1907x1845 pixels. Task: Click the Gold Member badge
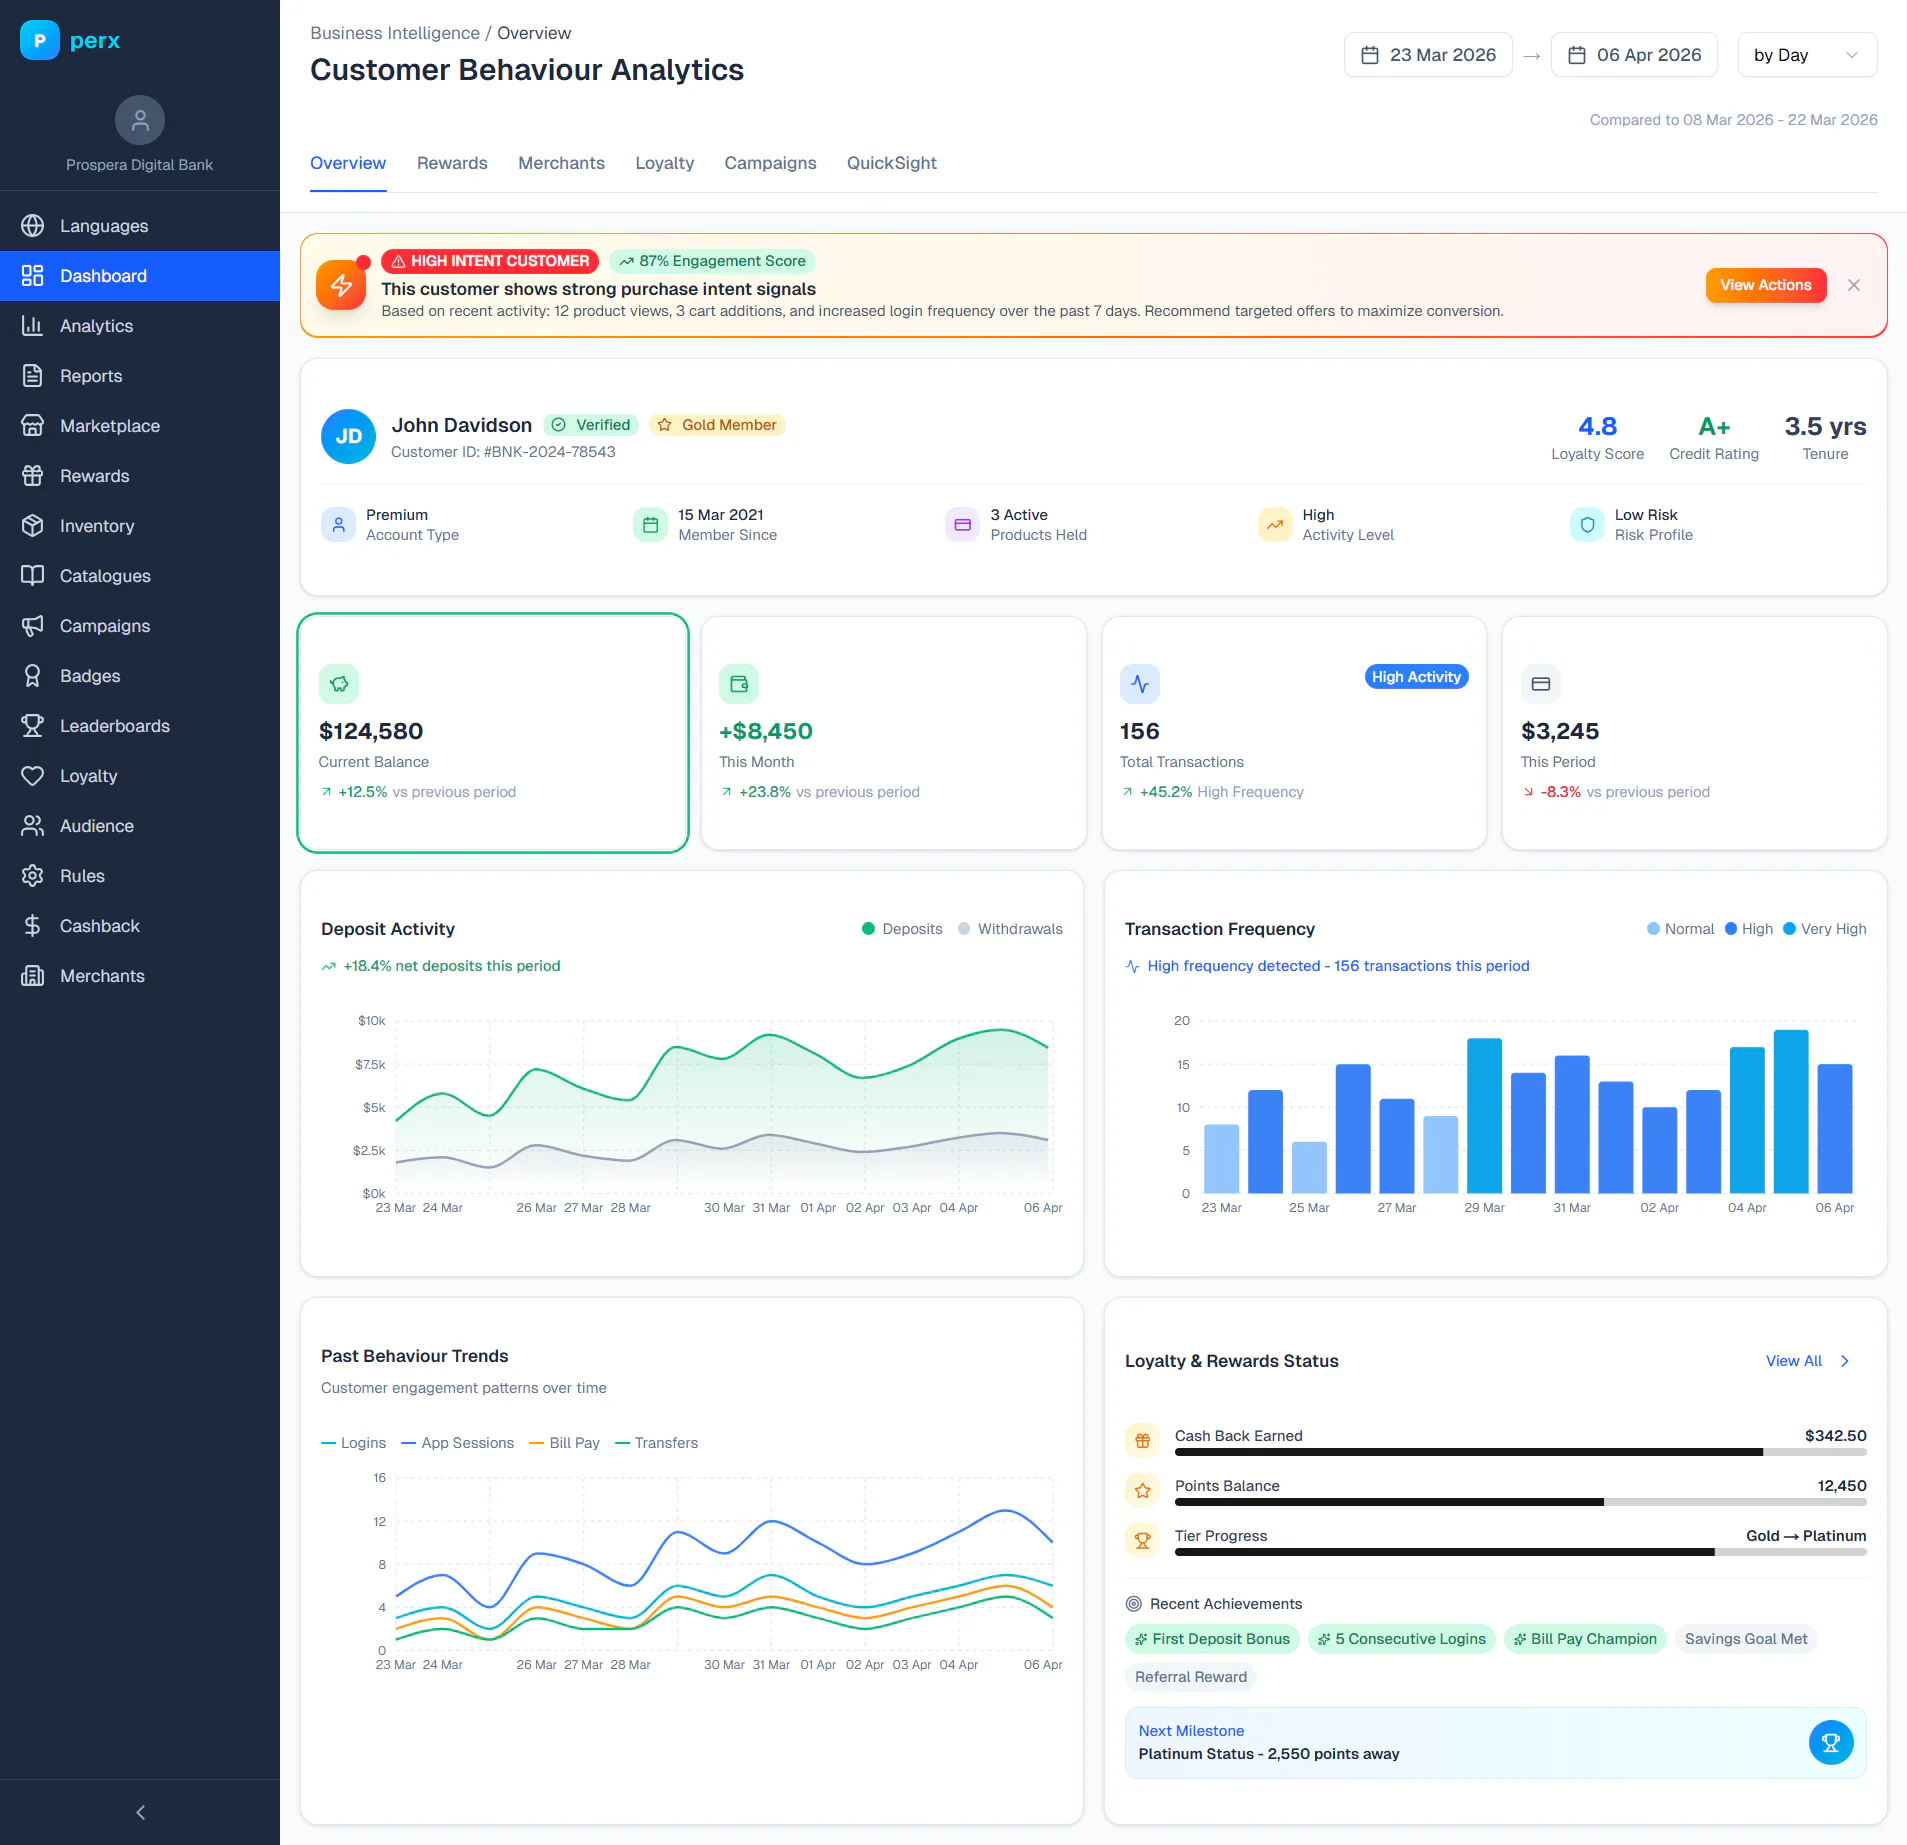(718, 425)
